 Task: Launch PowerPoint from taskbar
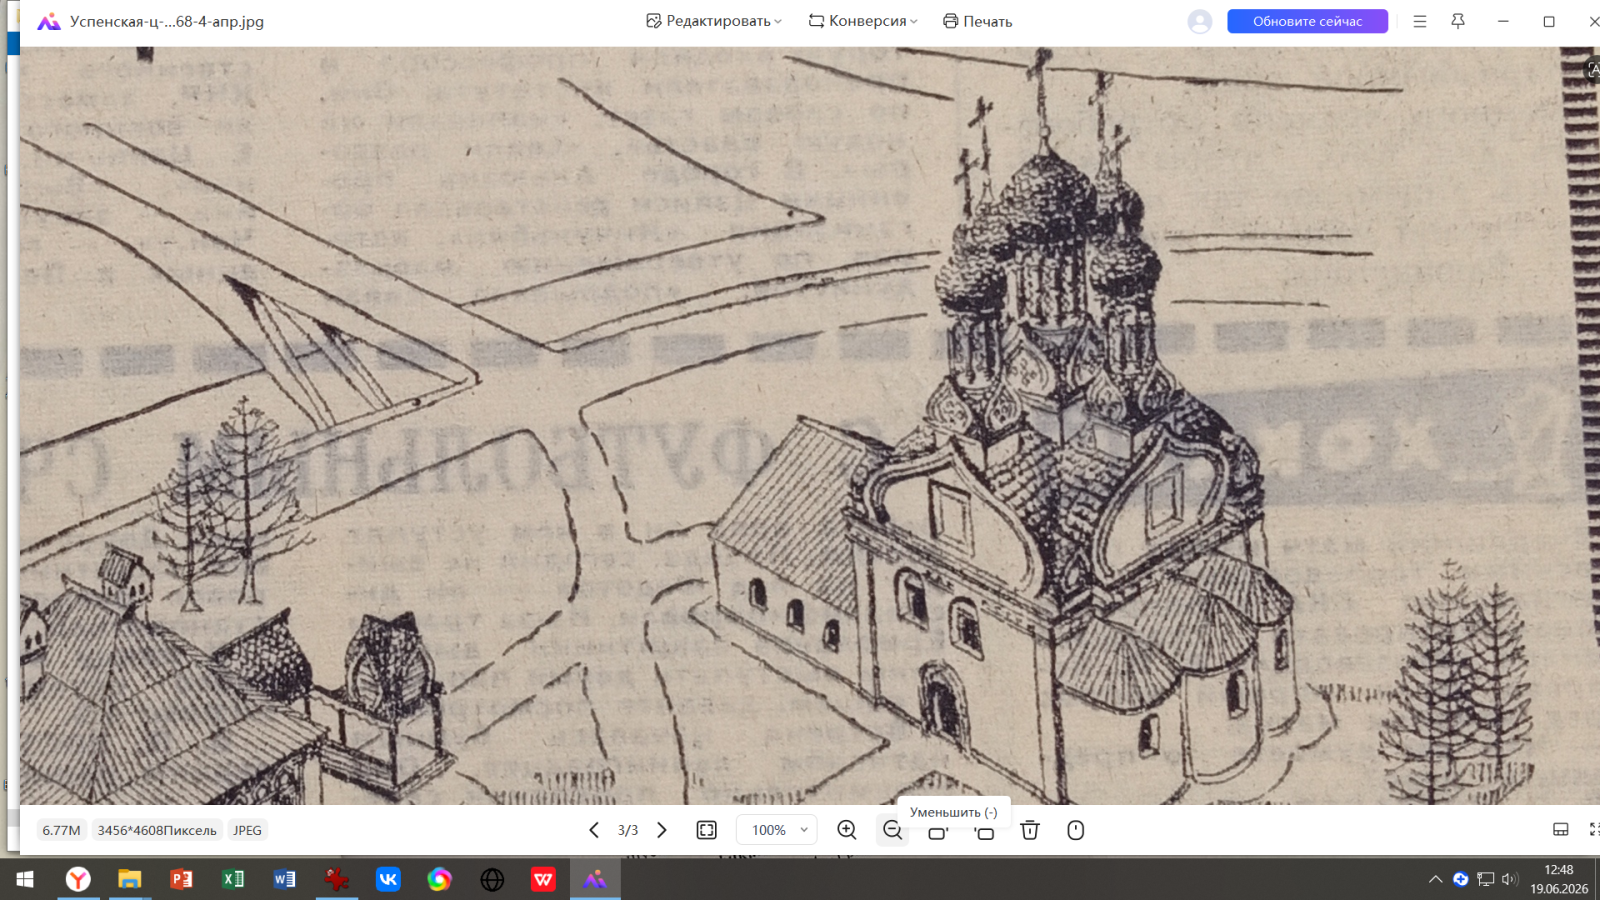coord(181,879)
